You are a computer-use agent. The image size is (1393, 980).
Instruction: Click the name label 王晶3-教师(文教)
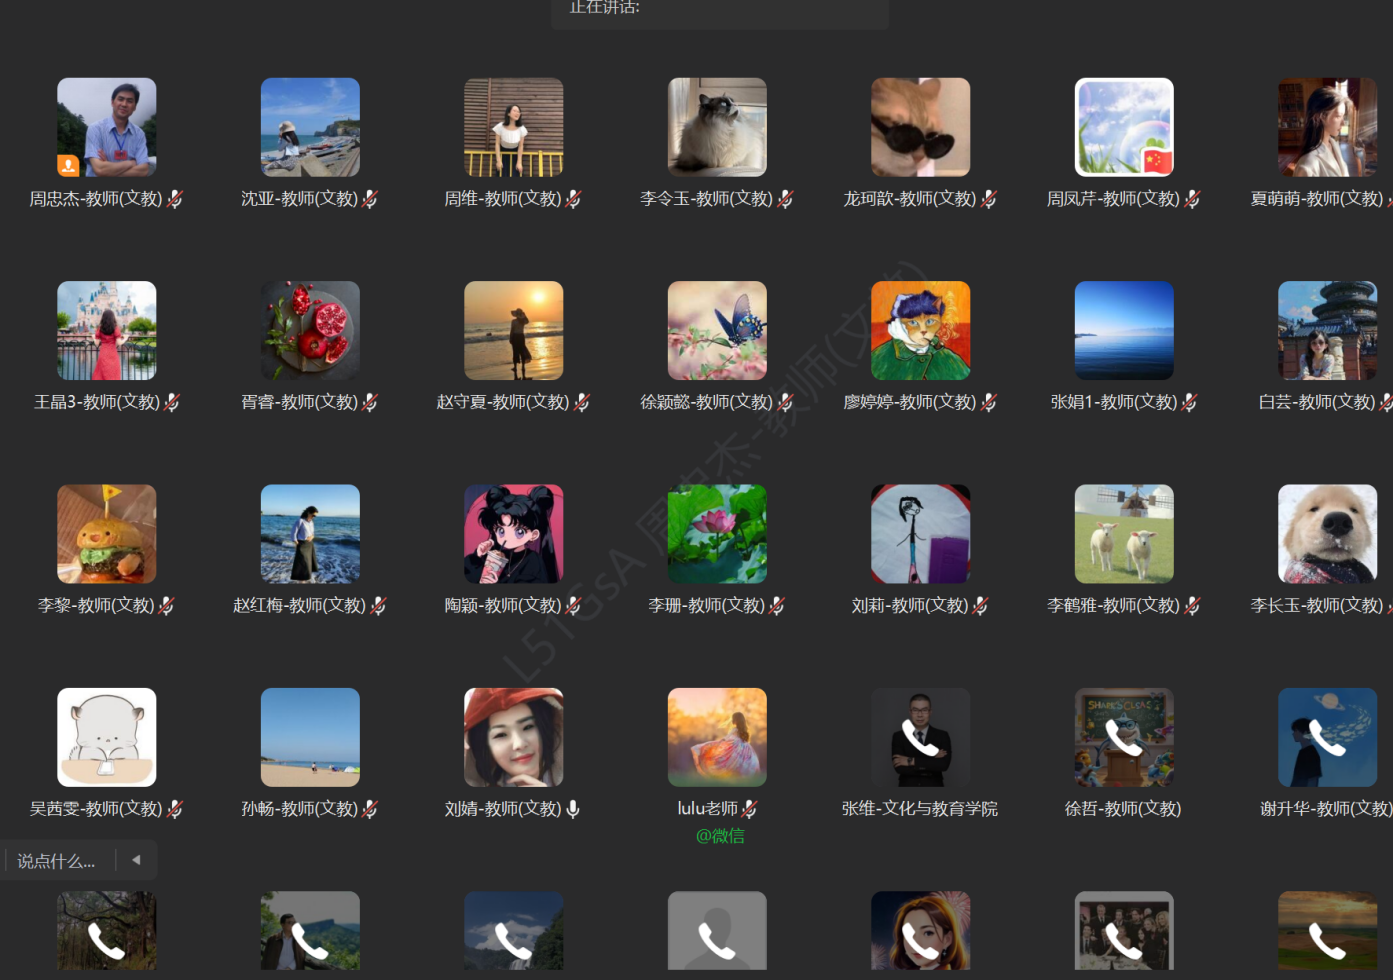pyautogui.click(x=96, y=402)
